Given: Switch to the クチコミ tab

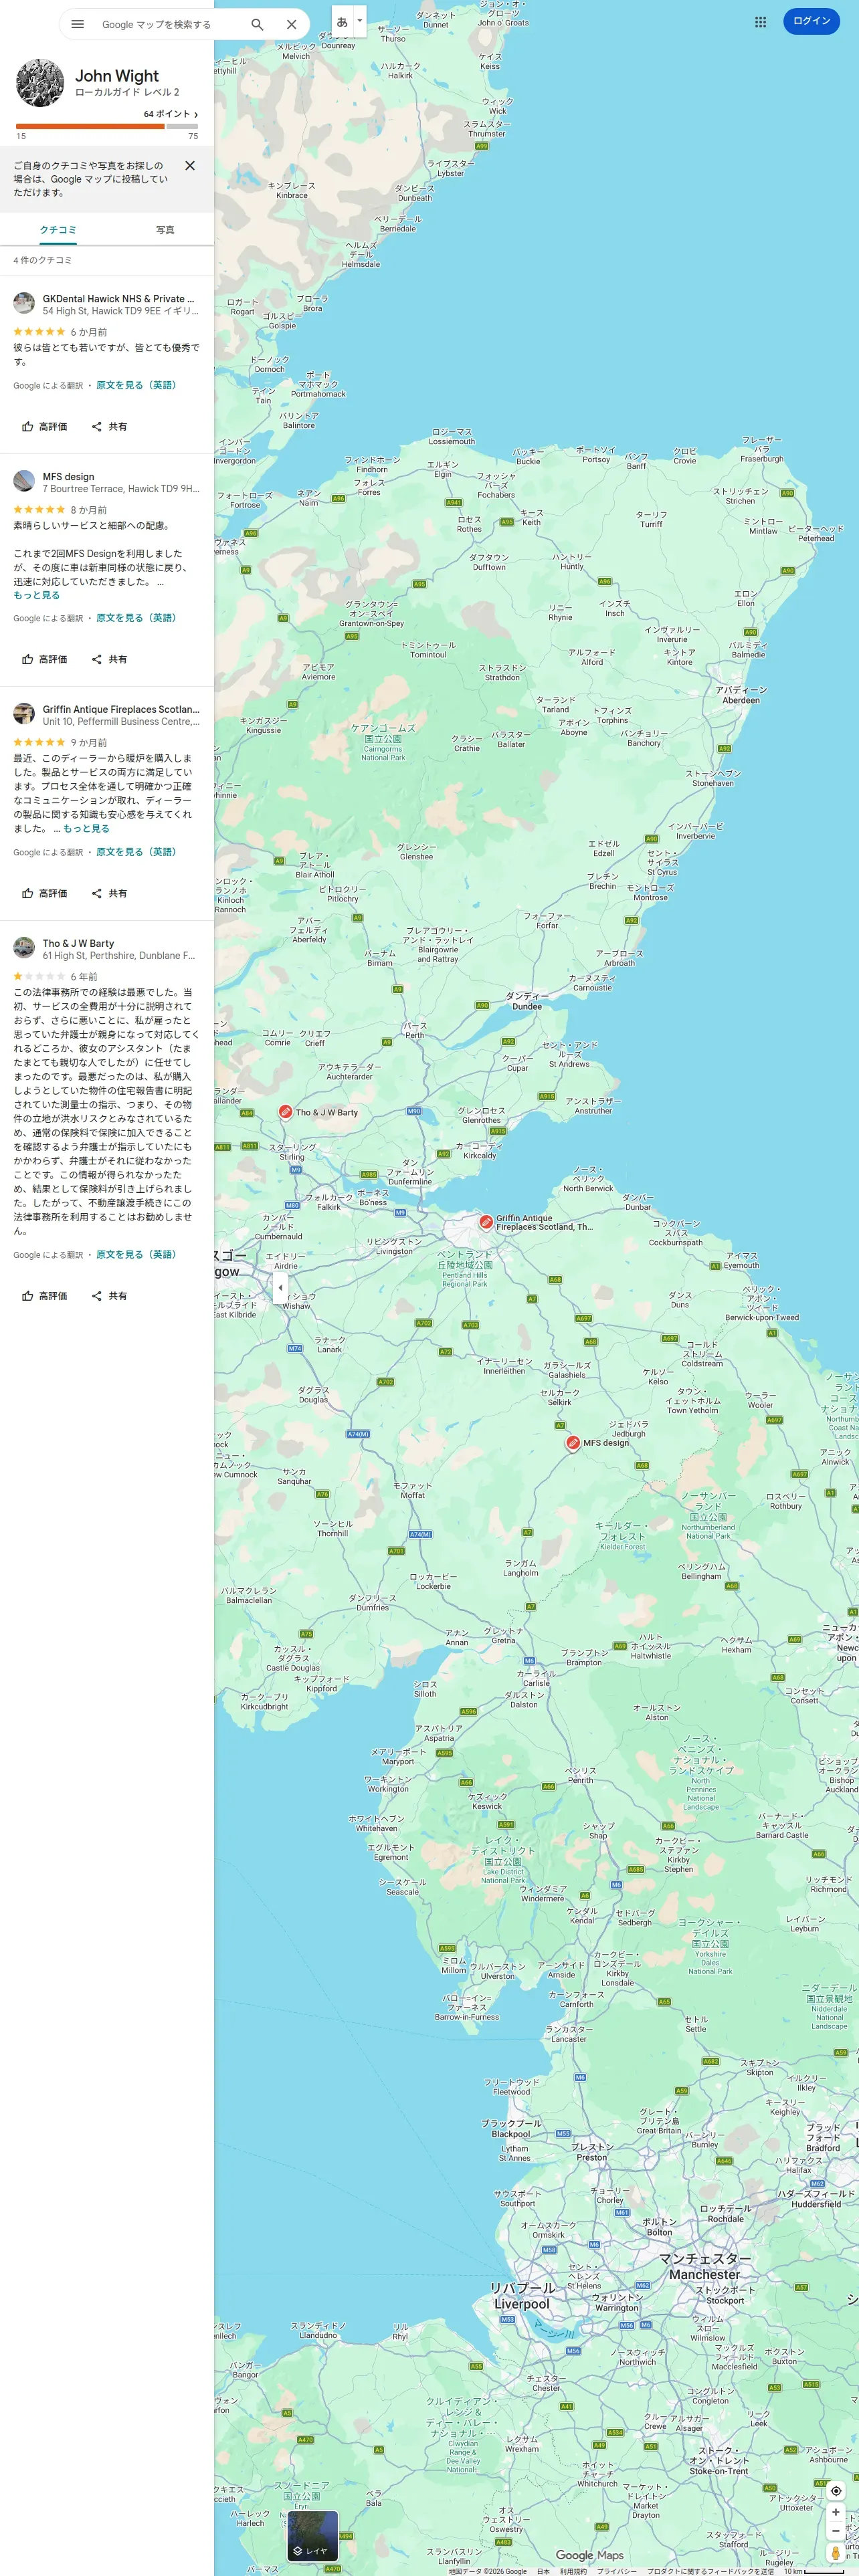Looking at the screenshot, I should pos(58,230).
